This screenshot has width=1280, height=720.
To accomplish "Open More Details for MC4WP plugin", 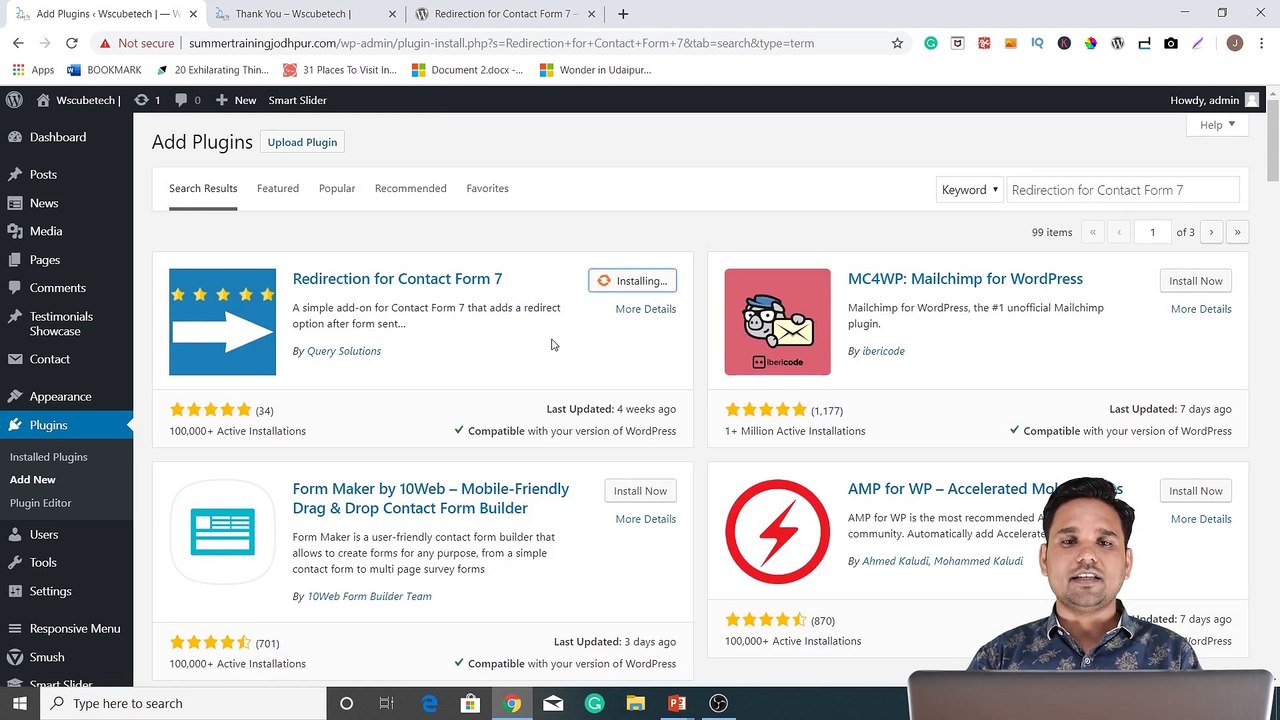I will click(x=1201, y=309).
